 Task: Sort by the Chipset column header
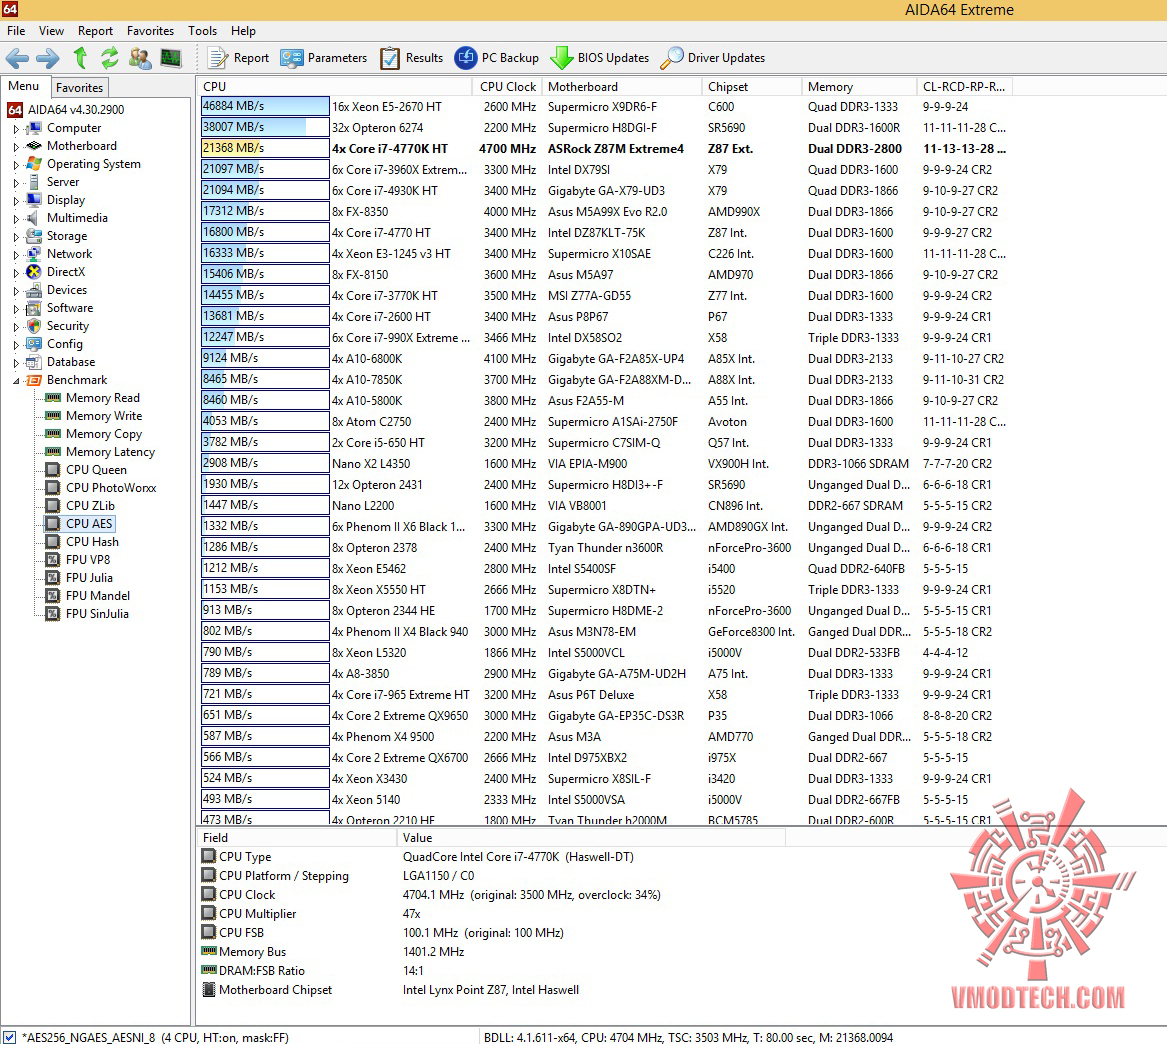coord(752,86)
